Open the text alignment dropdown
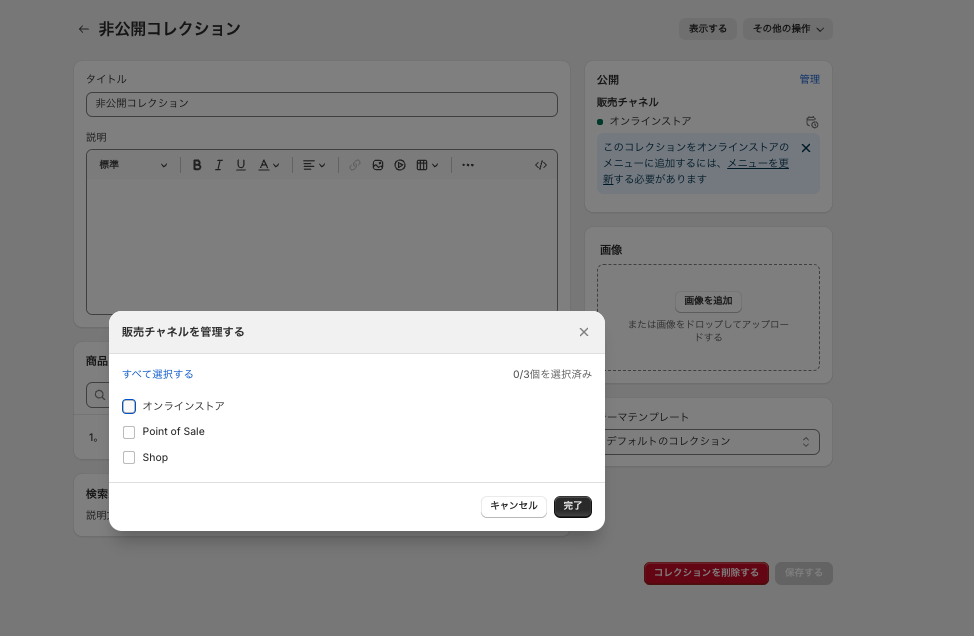Image resolution: width=974 pixels, height=636 pixels. [314, 165]
